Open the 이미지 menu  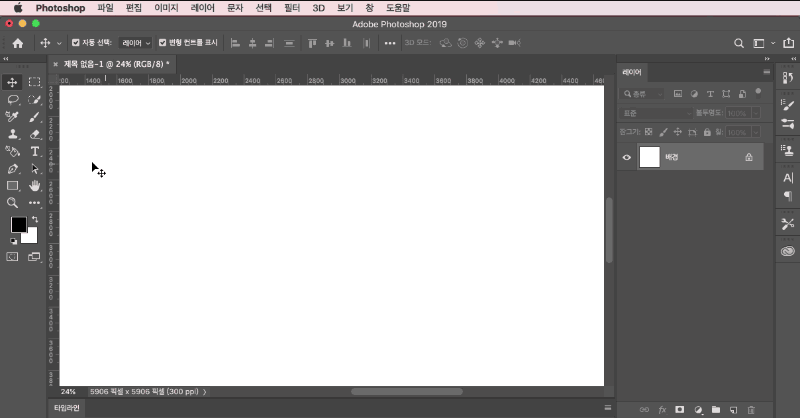[166, 8]
